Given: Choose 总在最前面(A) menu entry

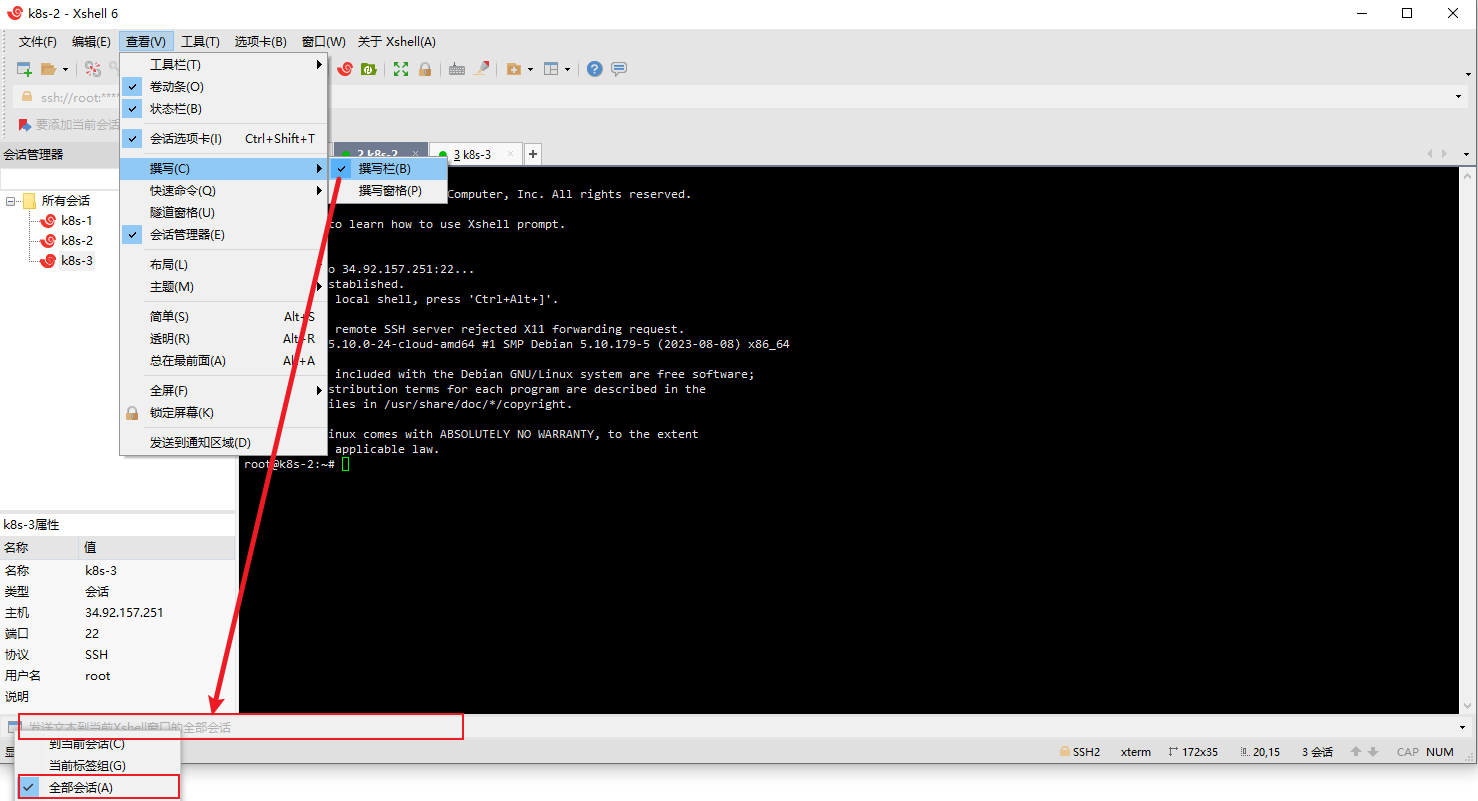Looking at the screenshot, I should point(223,361).
